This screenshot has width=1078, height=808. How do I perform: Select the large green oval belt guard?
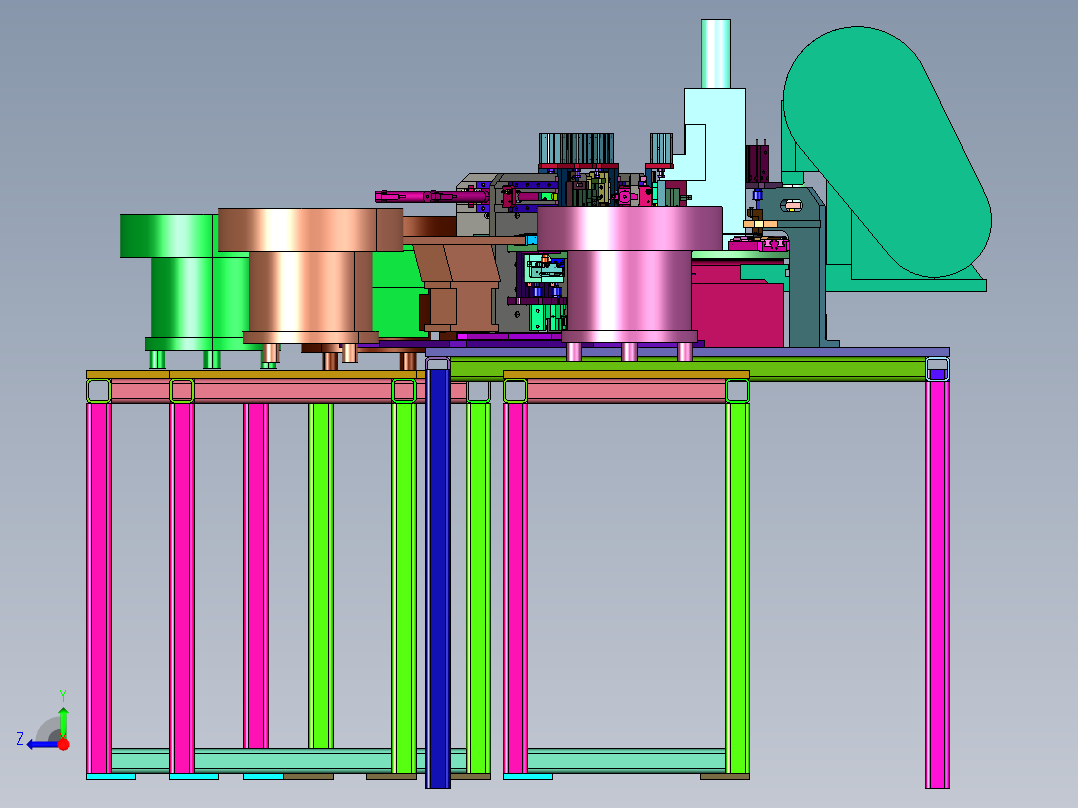click(887, 152)
